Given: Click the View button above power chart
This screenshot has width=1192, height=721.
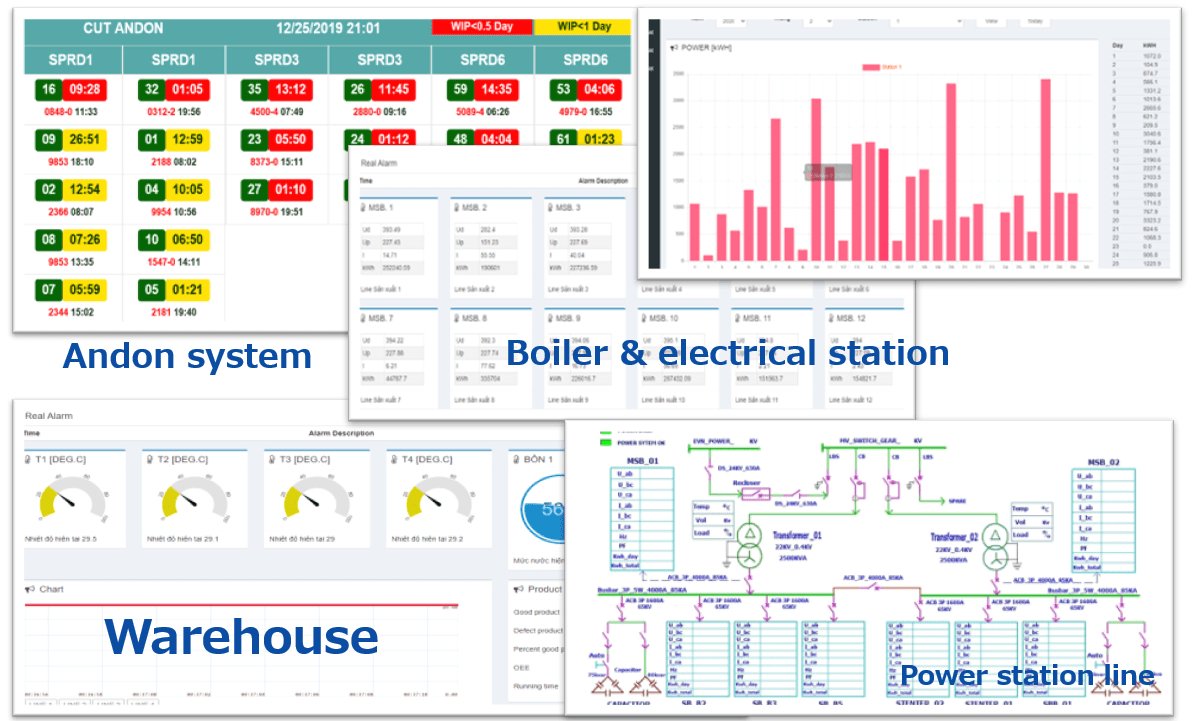Looking at the screenshot, I should [x=991, y=21].
